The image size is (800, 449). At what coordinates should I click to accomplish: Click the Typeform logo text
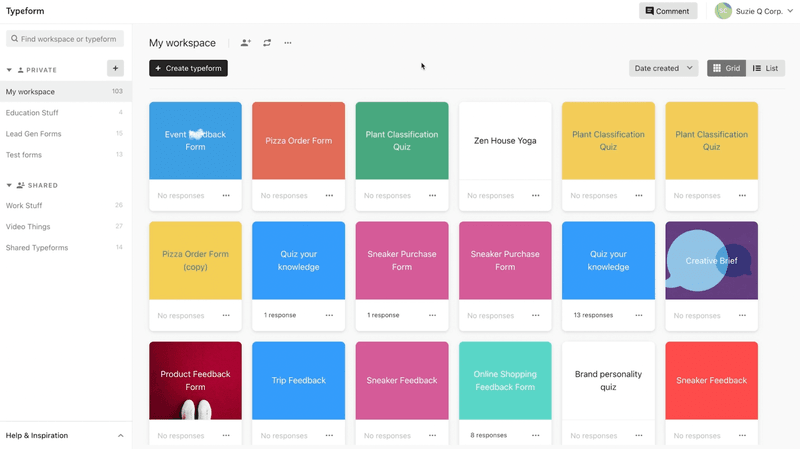click(x=25, y=11)
